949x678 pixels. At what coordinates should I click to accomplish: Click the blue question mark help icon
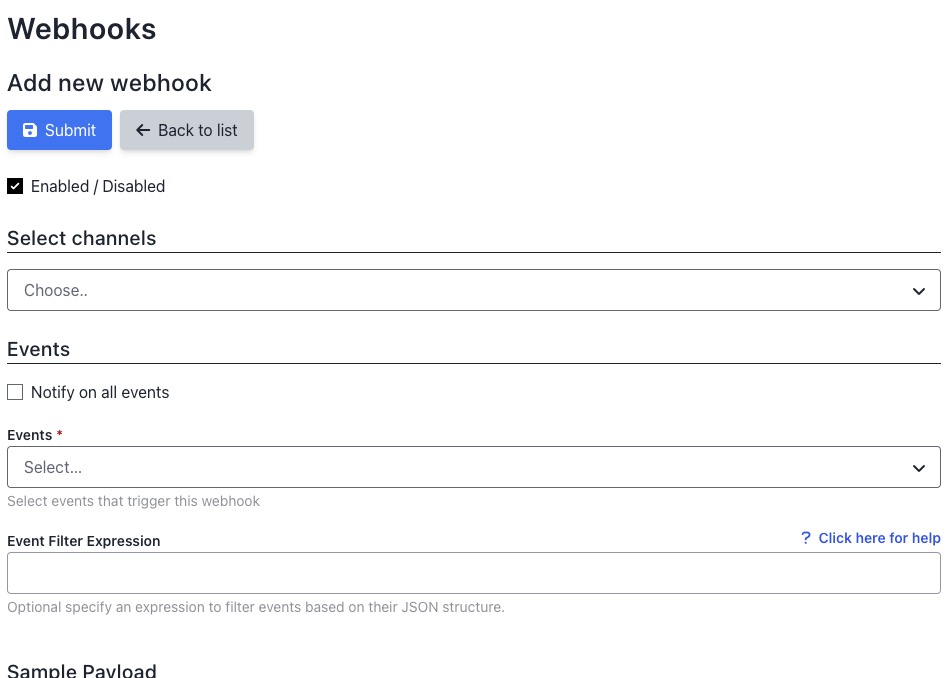pos(805,538)
